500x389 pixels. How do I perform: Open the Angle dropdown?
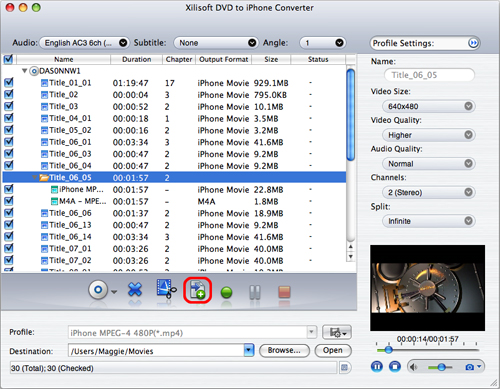click(x=323, y=43)
